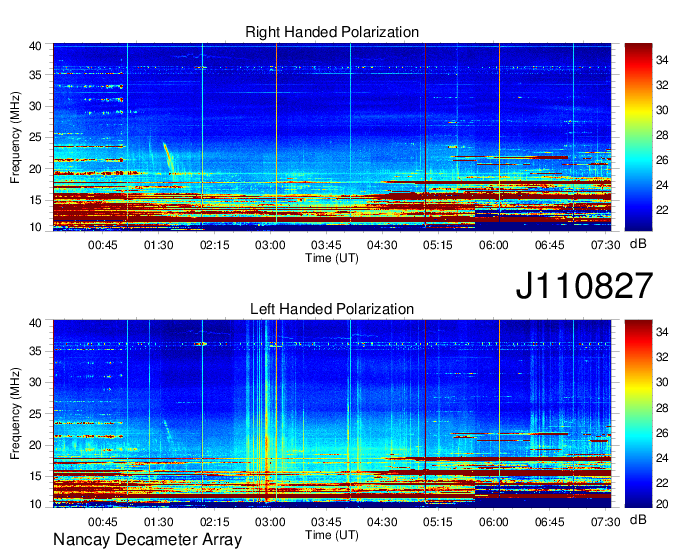Click the 05:15 tick label under Right Handed plot
Screen dimensions: 680x552
coord(438,245)
